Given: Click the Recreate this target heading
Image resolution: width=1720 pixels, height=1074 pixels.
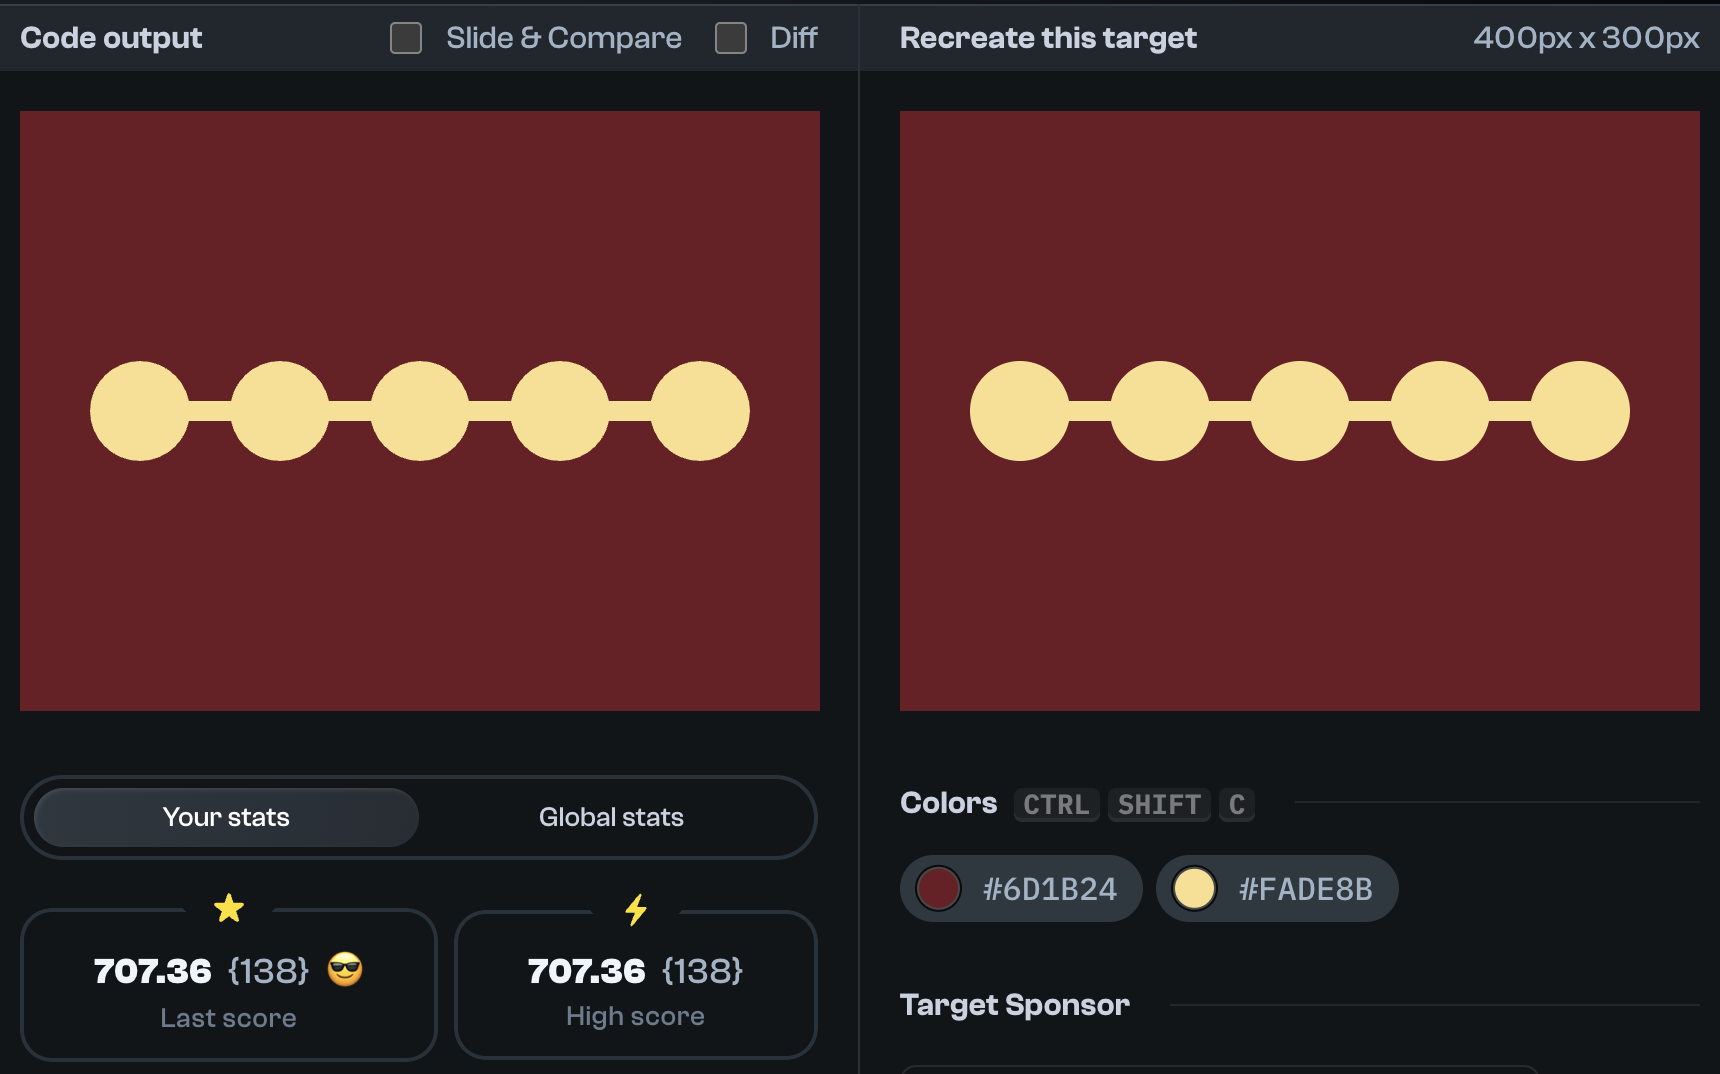Looking at the screenshot, I should click(1047, 38).
